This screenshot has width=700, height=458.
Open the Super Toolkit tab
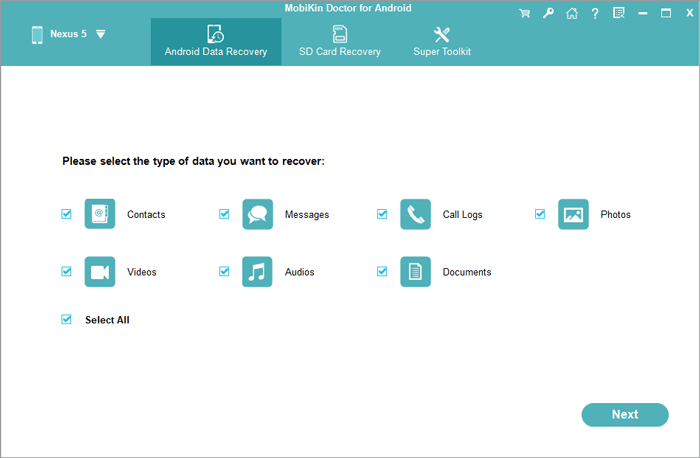click(x=442, y=41)
